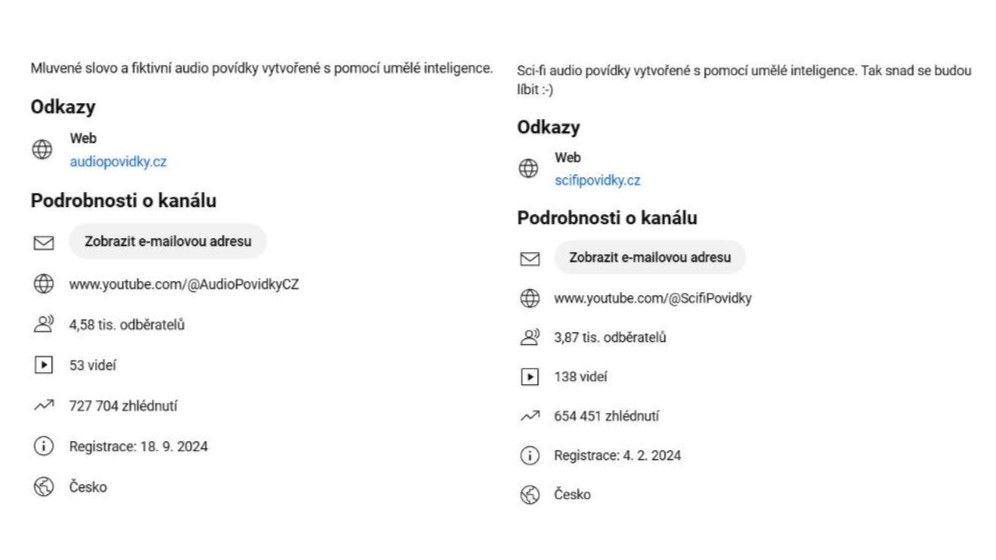Select the www.youtube.com/@ScifiPovidky channel URL text
996x560 pixels.
[652, 298]
